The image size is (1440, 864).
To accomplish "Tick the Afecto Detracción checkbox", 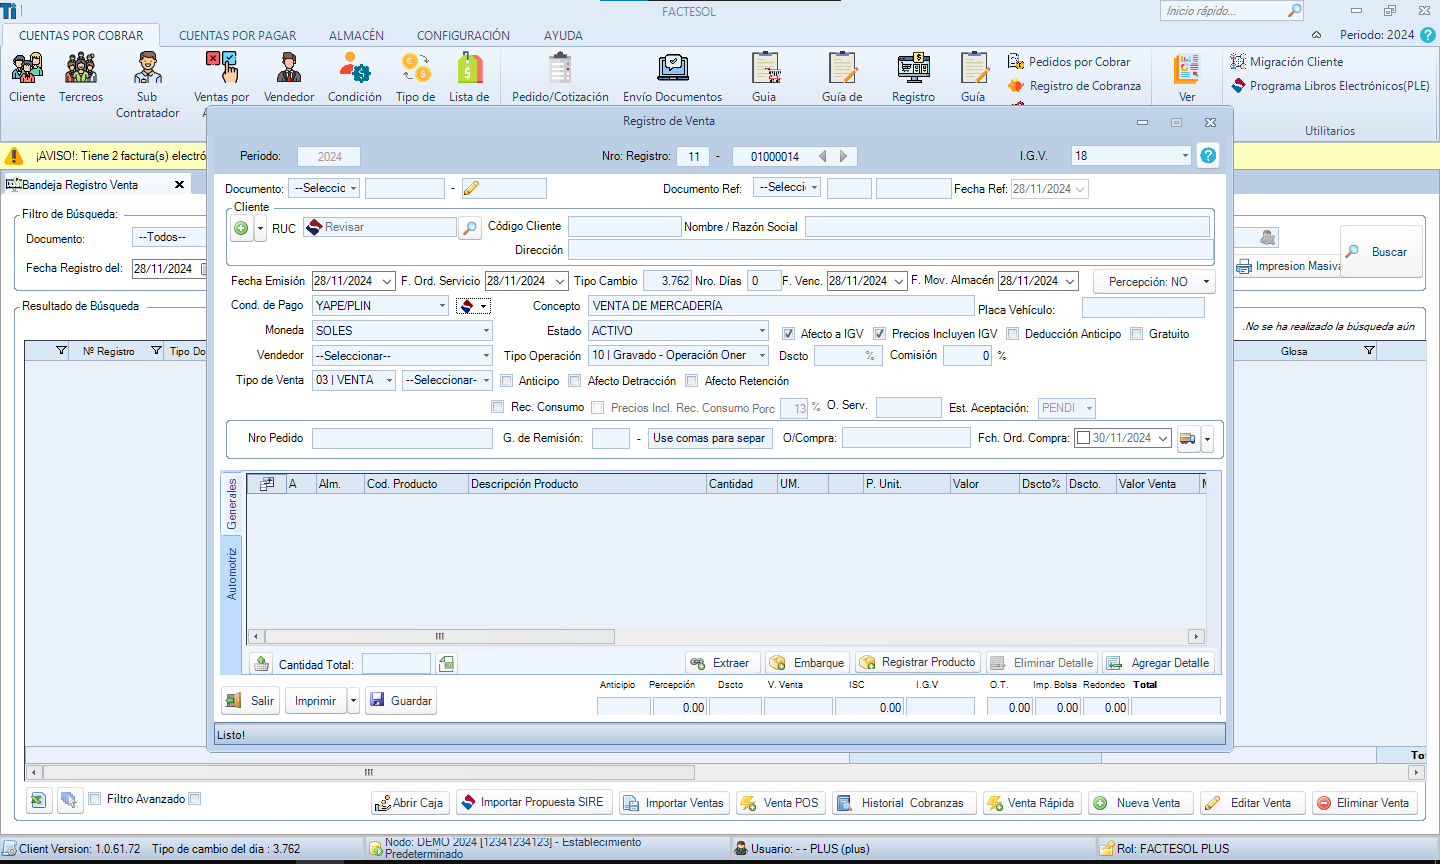I will pos(575,381).
